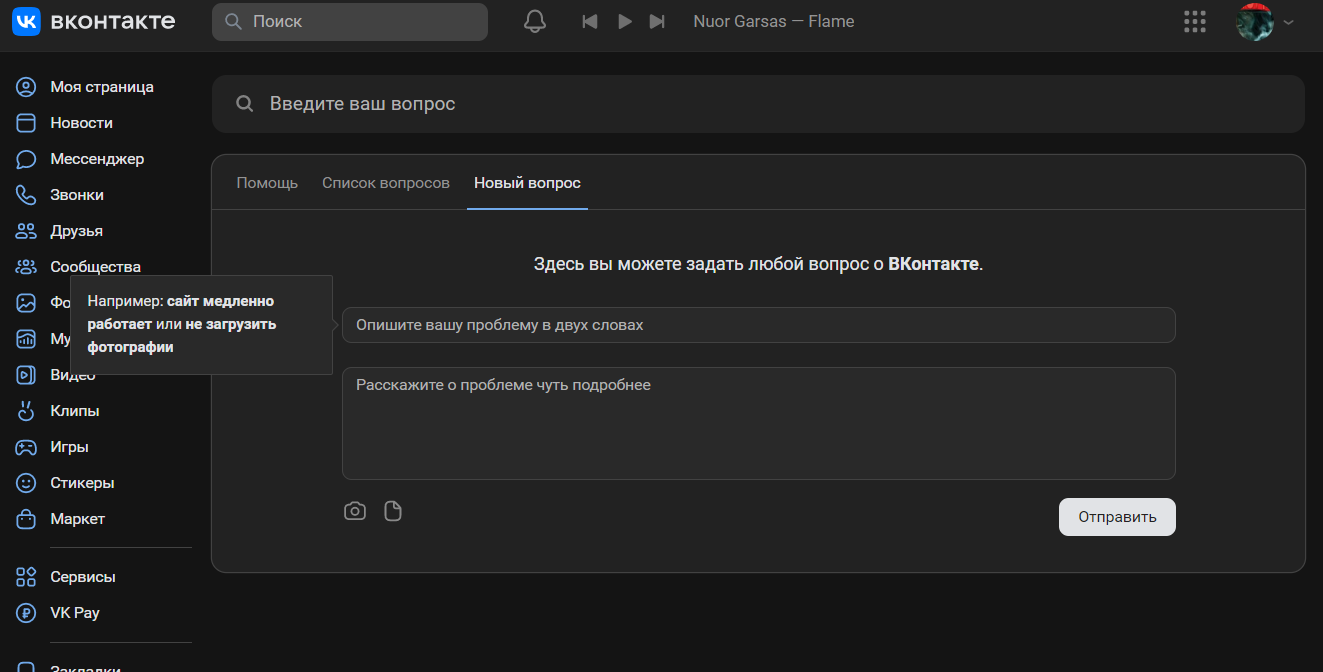Open Маркет section

[78, 519]
